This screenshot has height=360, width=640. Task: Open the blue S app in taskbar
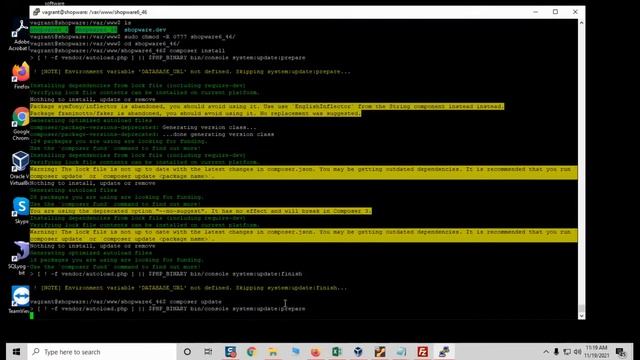coord(230,351)
